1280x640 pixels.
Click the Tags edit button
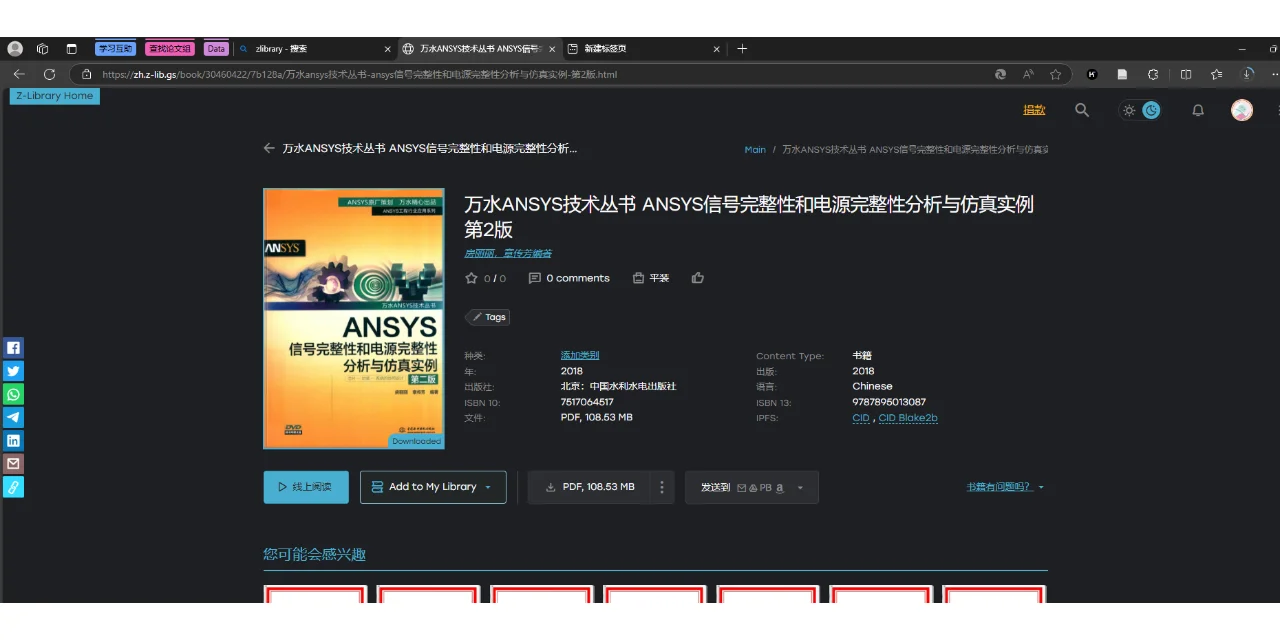(488, 317)
